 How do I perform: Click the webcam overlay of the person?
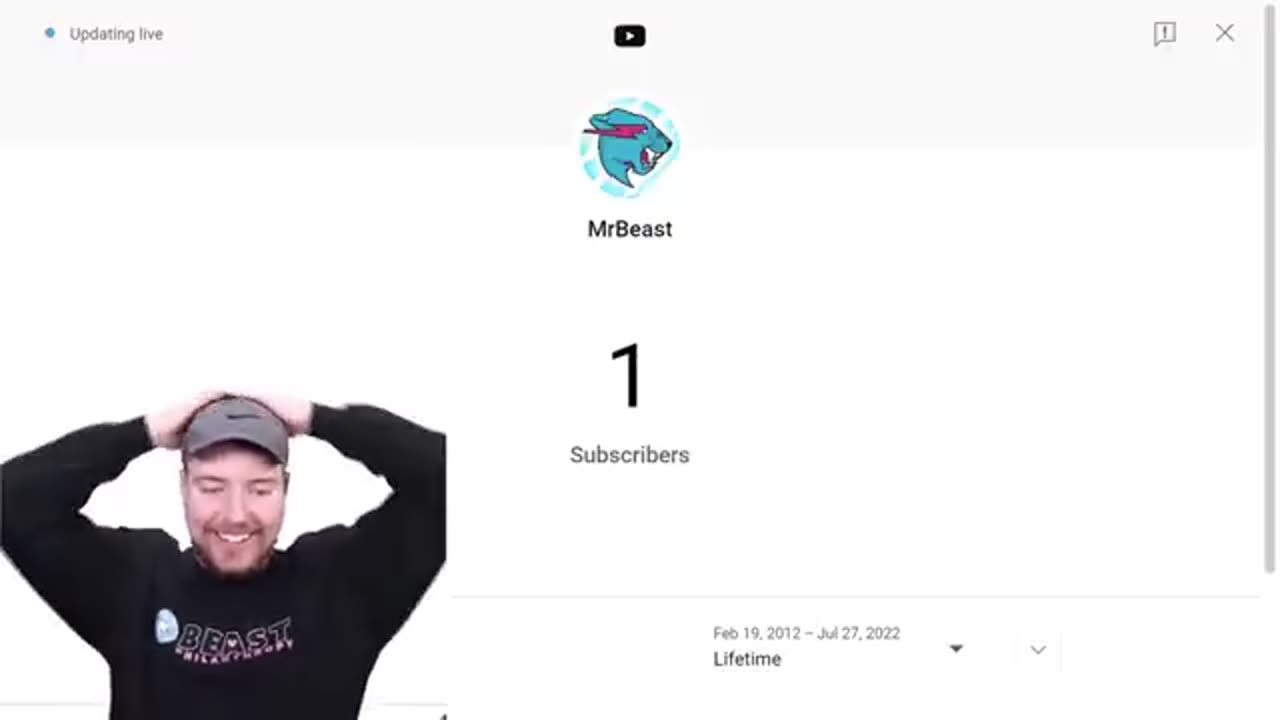[x=223, y=555]
